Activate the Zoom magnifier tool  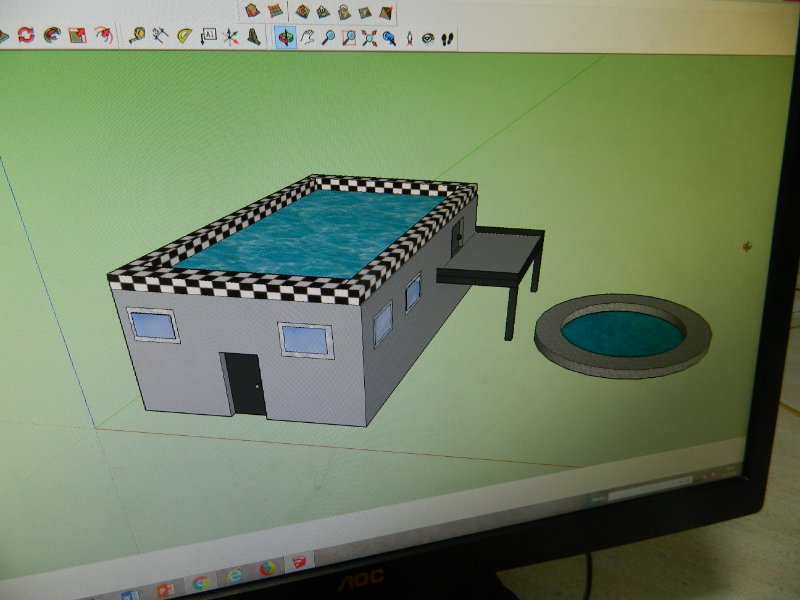tap(328, 38)
